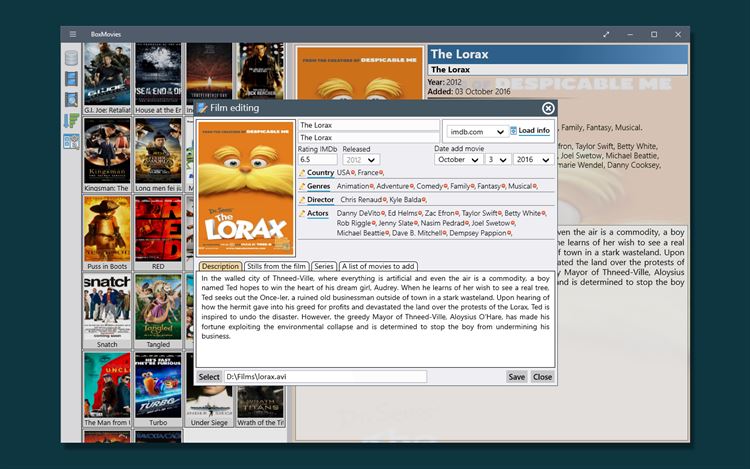Switch to the Description tab

221,266
